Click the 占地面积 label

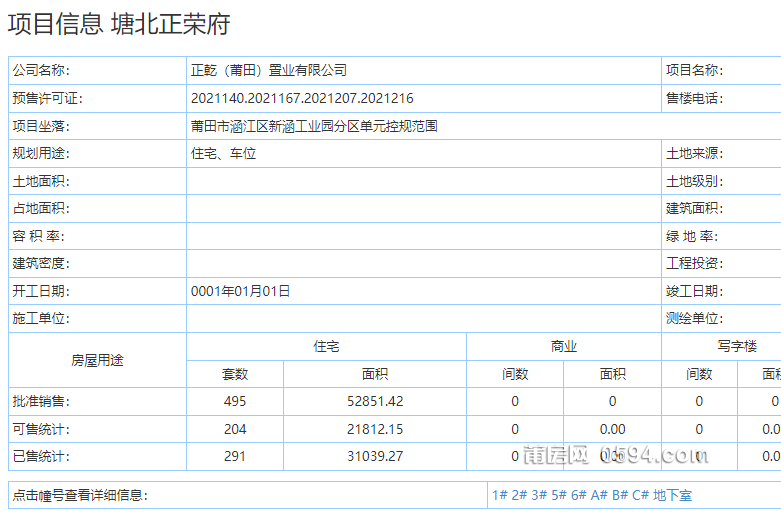pos(41,208)
